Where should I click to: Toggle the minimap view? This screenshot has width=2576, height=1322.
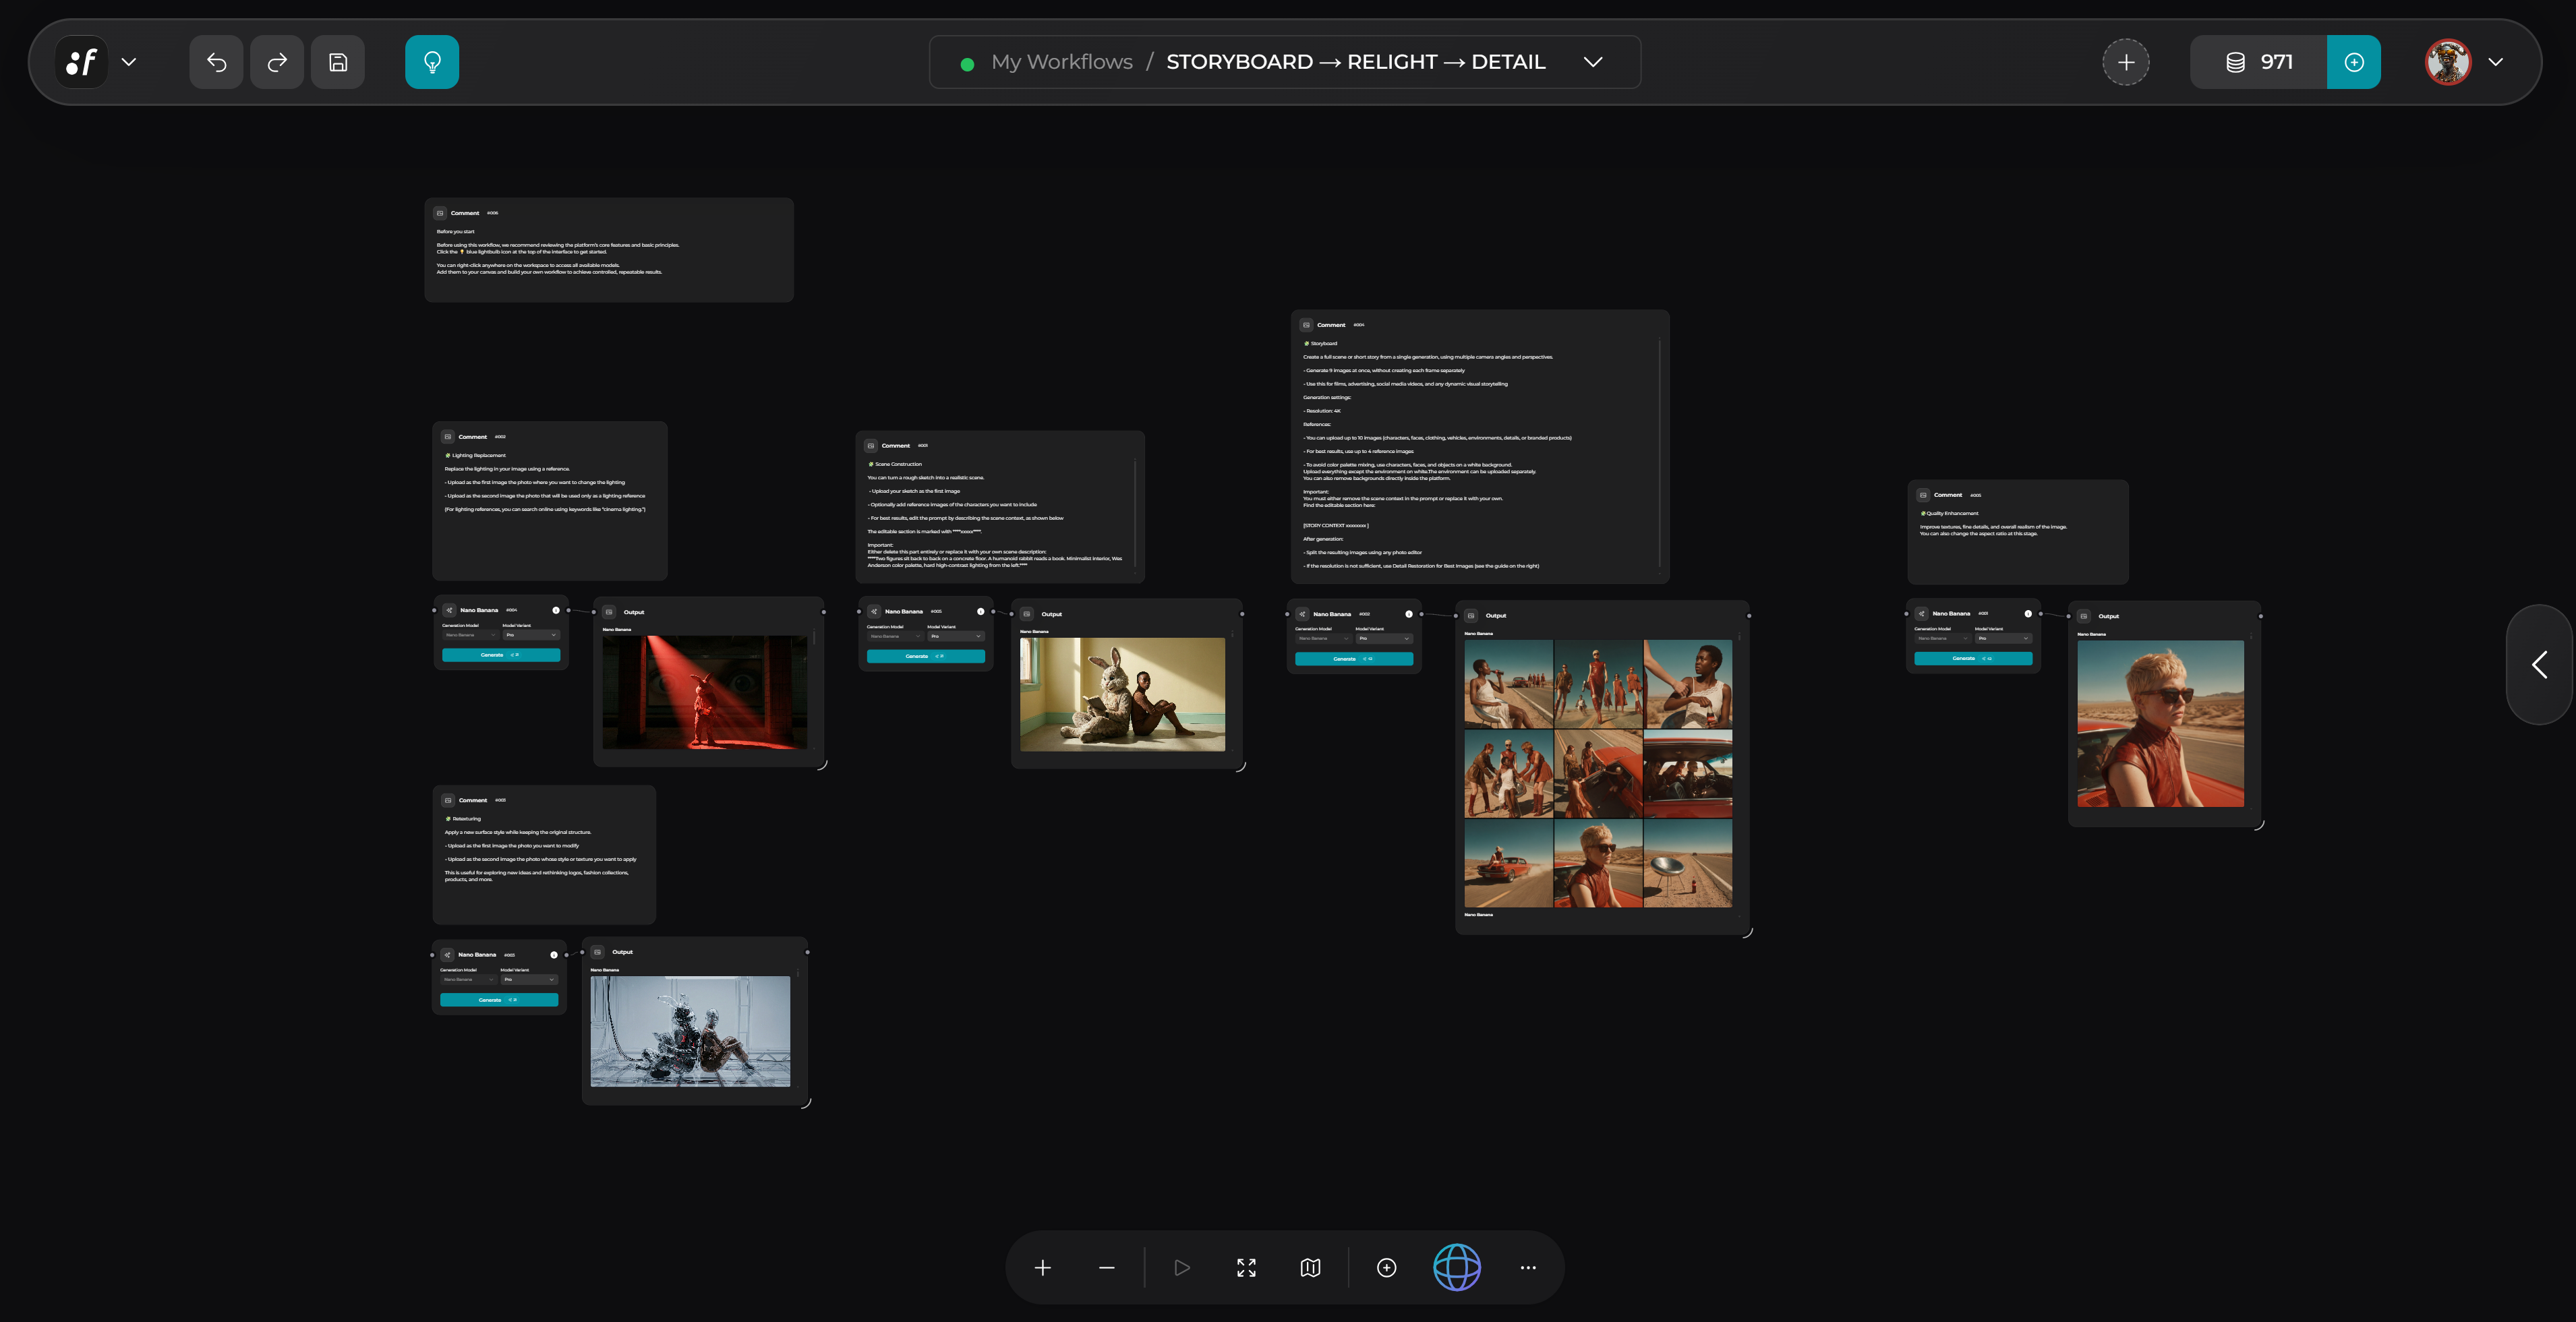[1310, 1268]
